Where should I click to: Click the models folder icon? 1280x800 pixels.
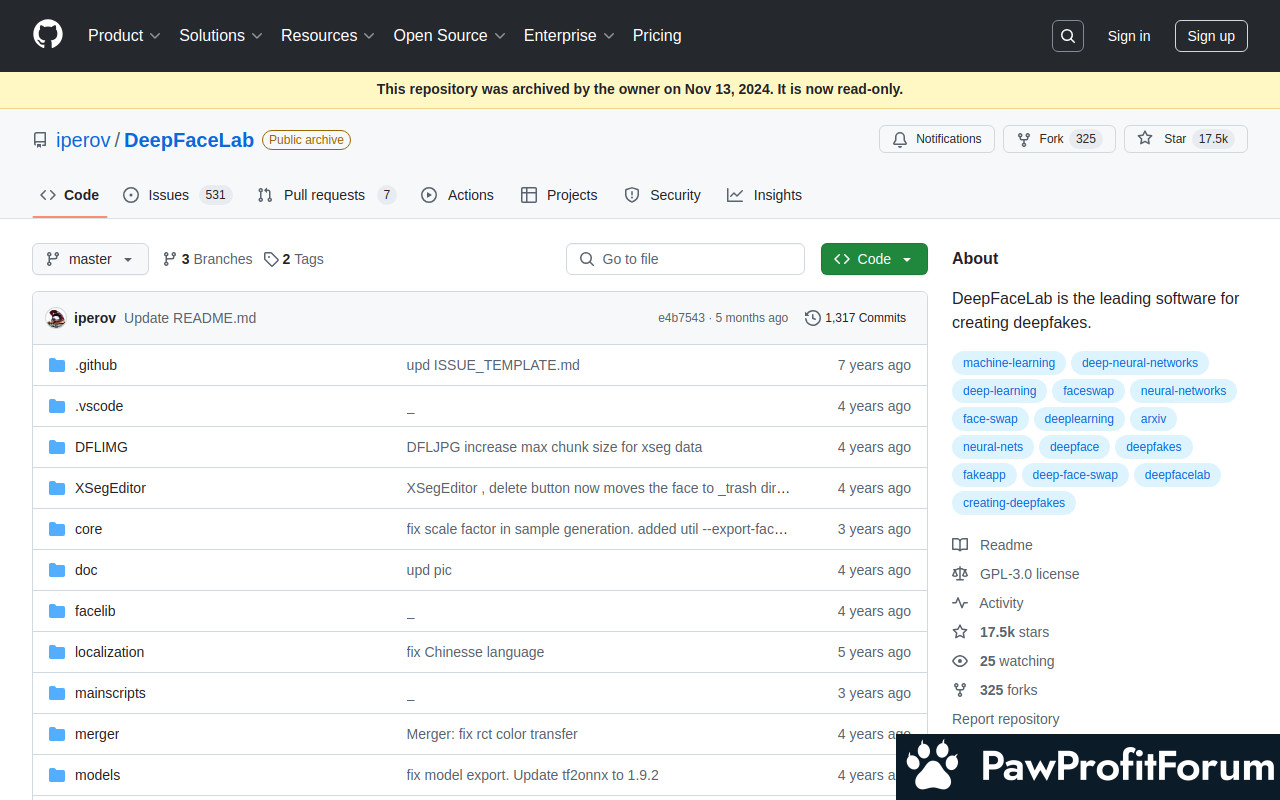pyautogui.click(x=57, y=775)
